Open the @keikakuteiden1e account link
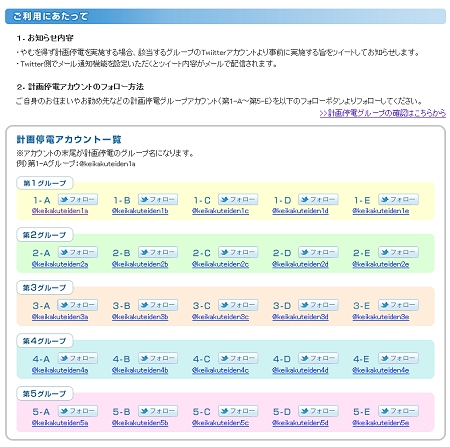The width and height of the screenshot is (450, 447). click(381, 211)
